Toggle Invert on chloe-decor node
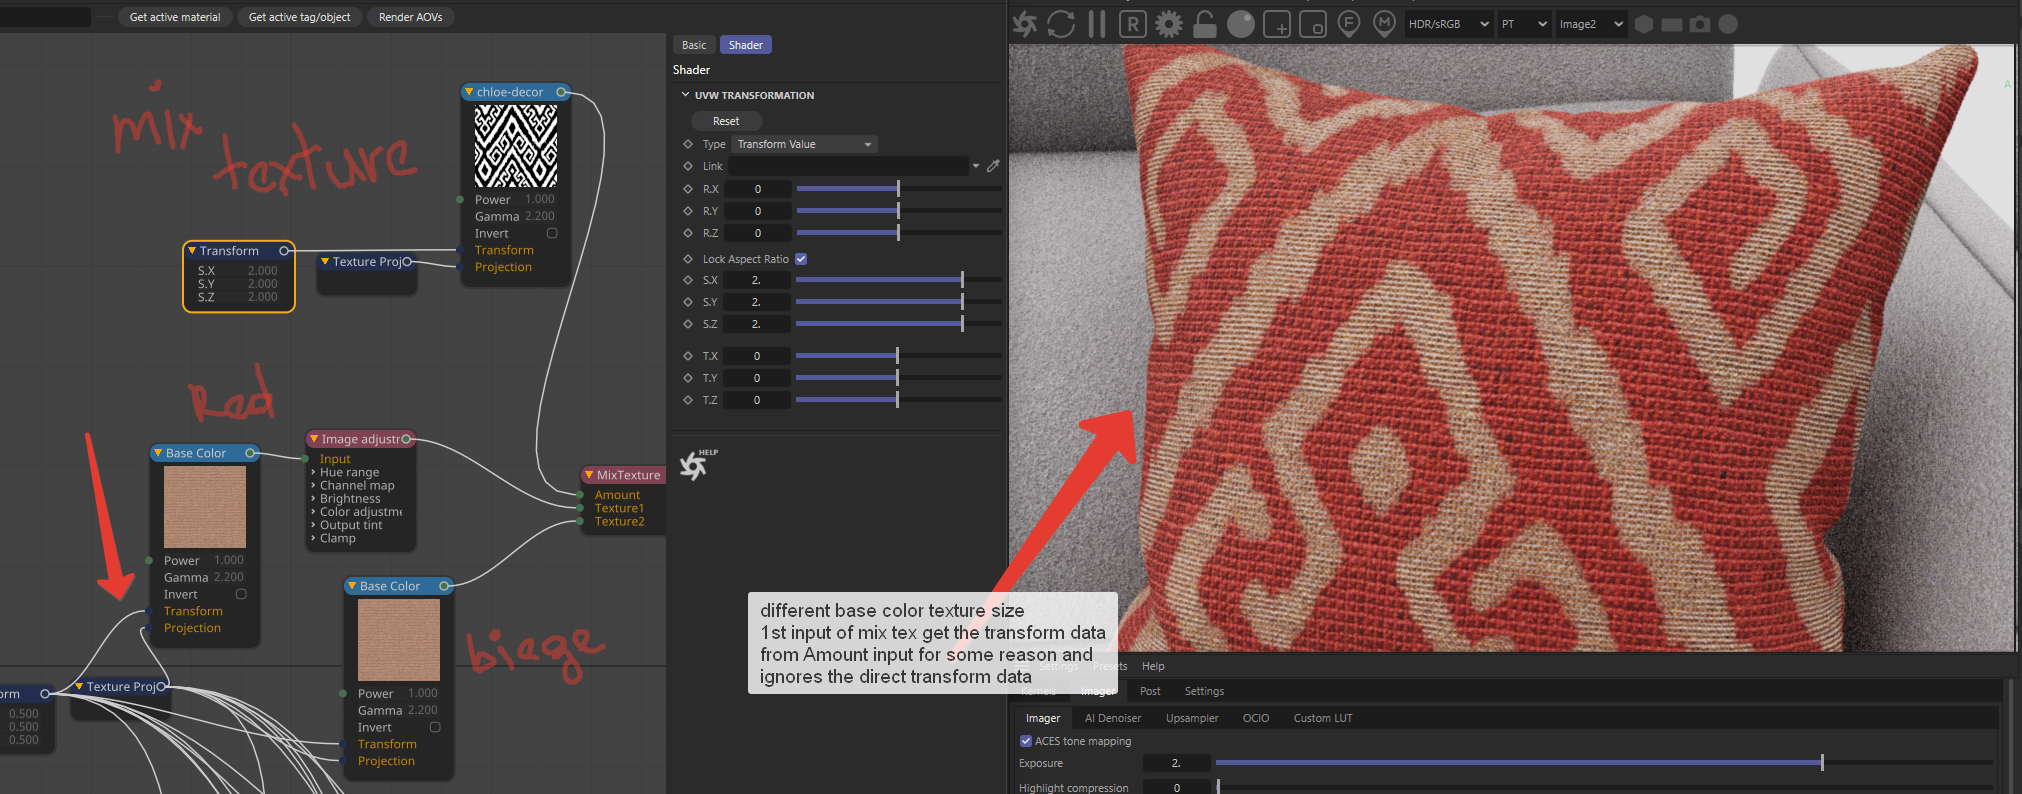The width and height of the screenshot is (2022, 794). coord(552,233)
